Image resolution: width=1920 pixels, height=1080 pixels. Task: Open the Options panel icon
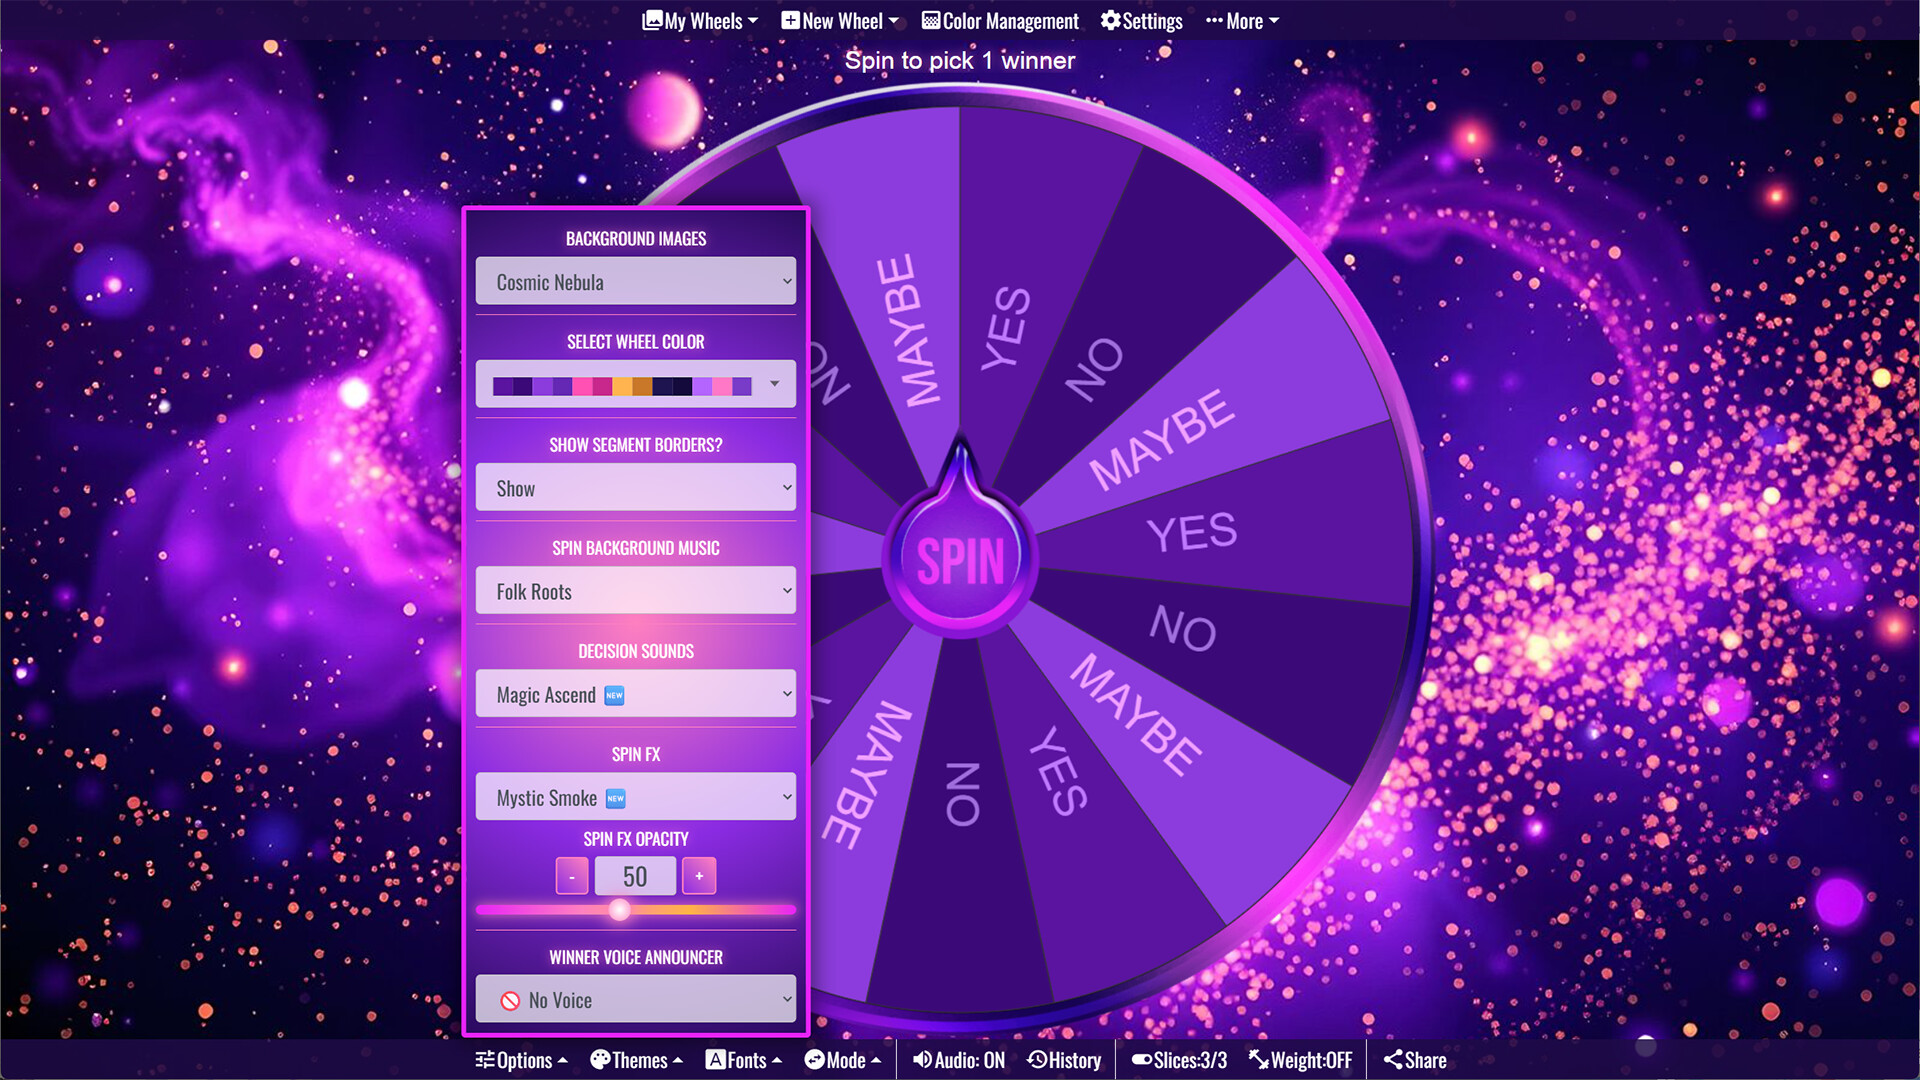pos(486,1060)
